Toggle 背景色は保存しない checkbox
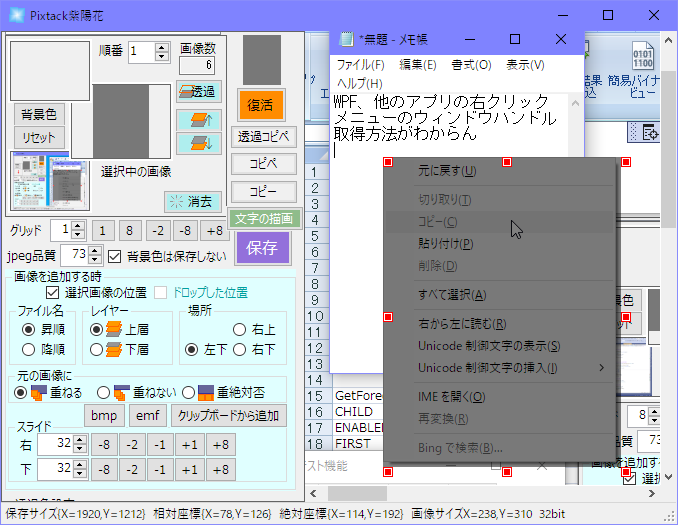Screen dimensions: 678x525 pos(114,256)
